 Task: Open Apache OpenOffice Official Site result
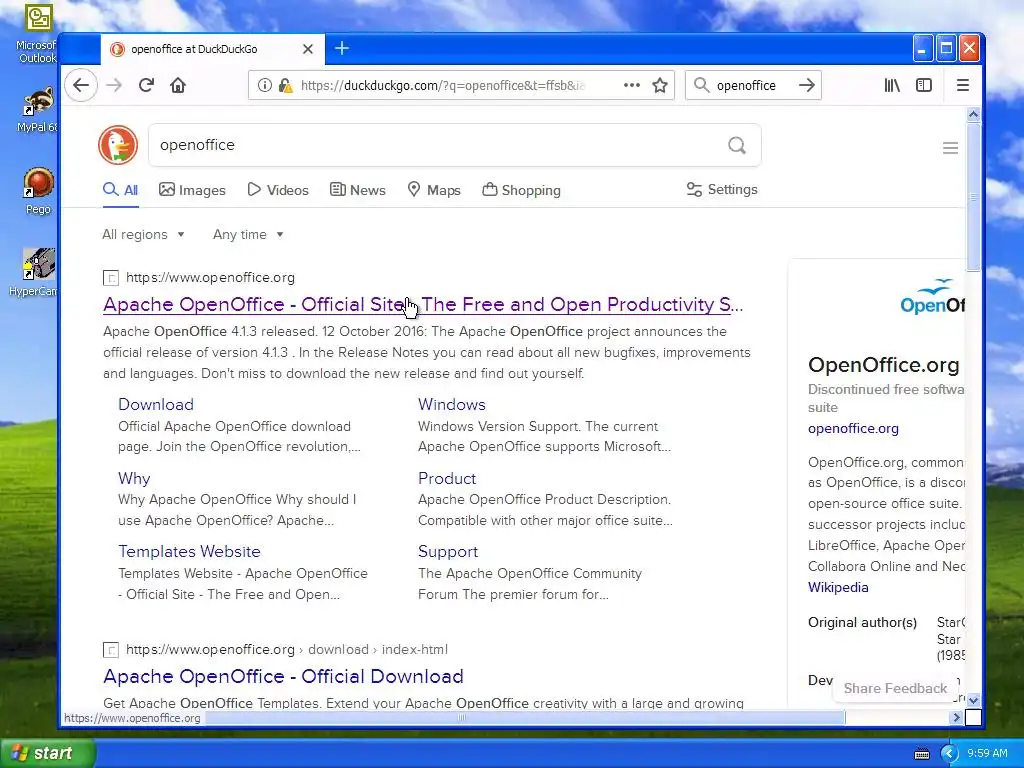[x=423, y=305]
